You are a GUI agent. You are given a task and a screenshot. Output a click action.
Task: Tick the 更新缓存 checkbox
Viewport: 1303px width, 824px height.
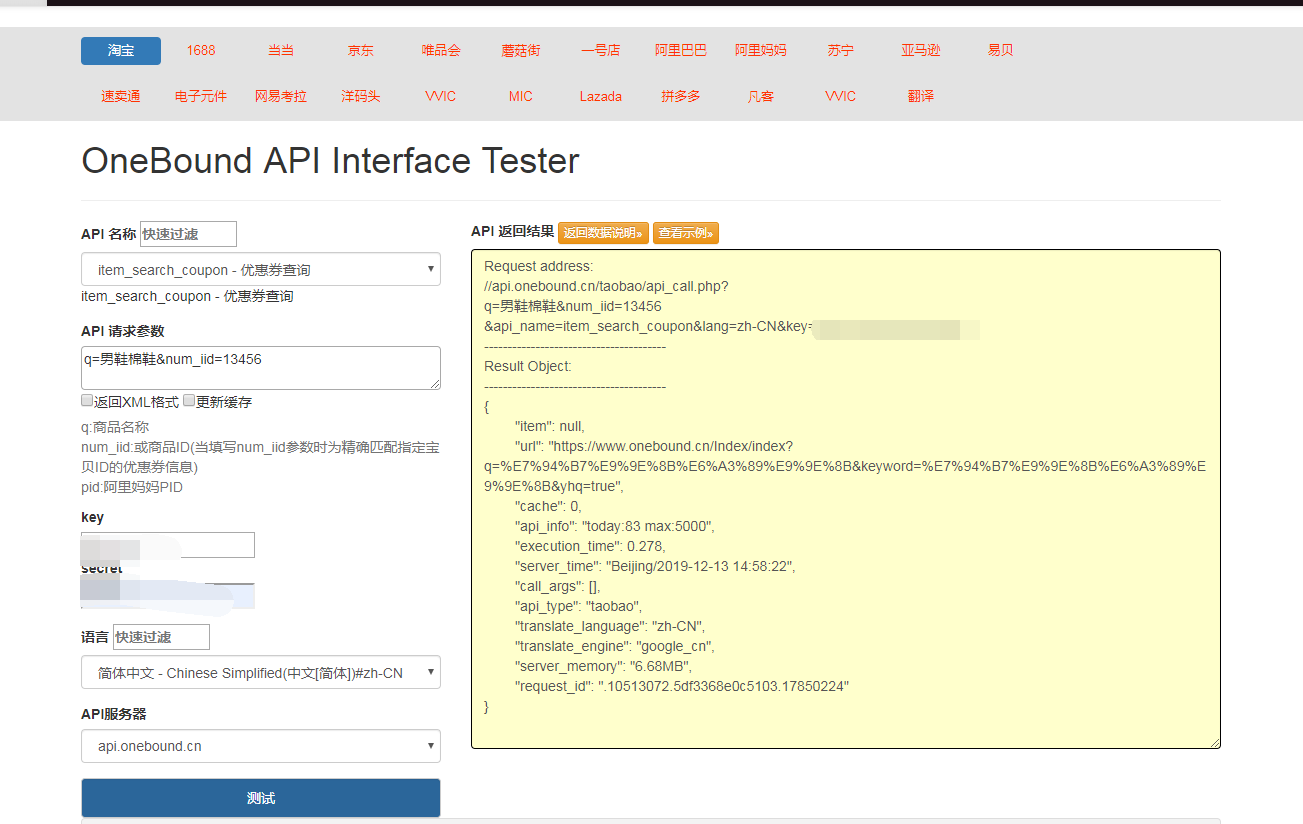(189, 401)
